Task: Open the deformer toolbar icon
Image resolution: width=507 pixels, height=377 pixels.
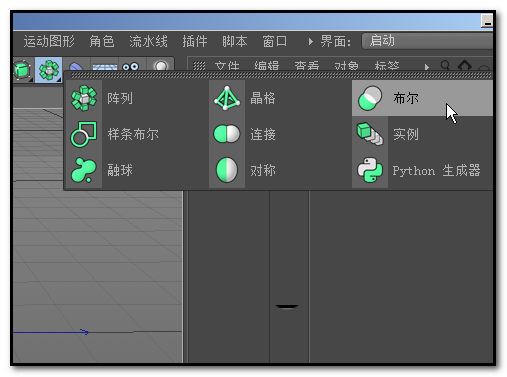Action: click(76, 66)
